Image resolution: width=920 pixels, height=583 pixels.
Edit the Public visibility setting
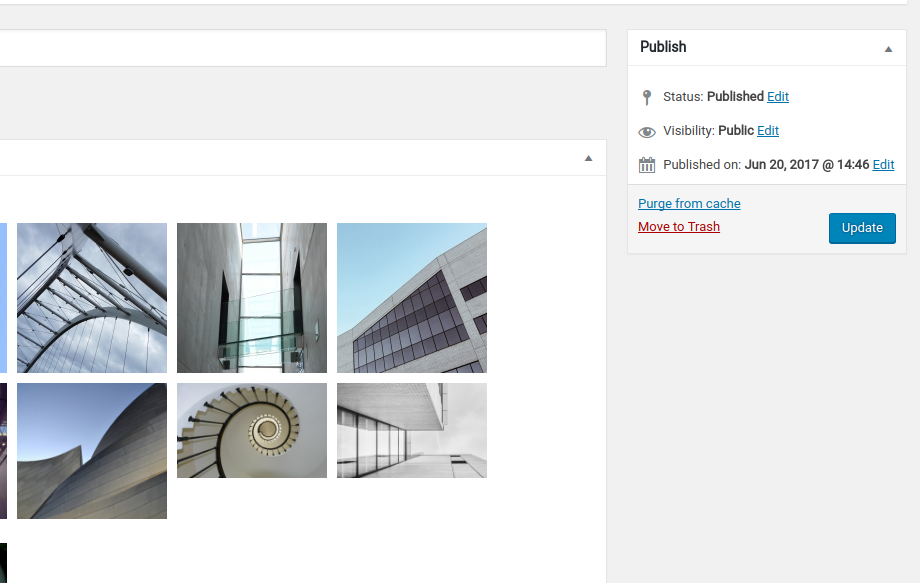(768, 131)
